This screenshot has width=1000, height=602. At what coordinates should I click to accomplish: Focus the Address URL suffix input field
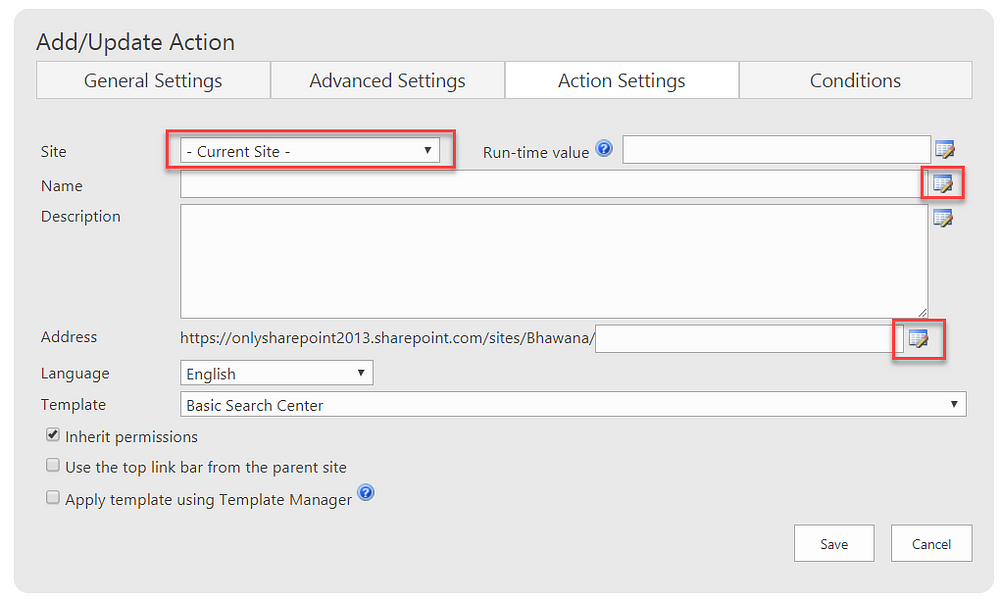coord(749,339)
